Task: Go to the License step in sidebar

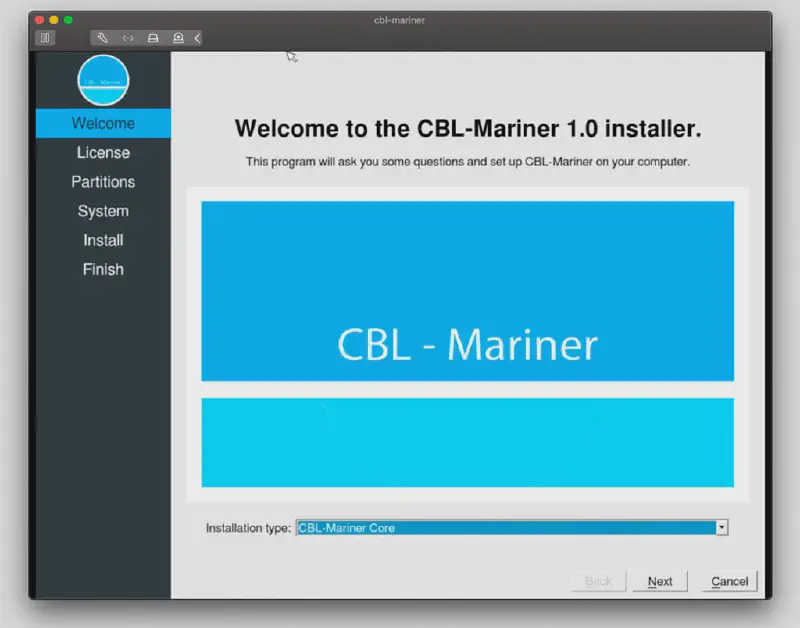Action: pyautogui.click(x=103, y=153)
